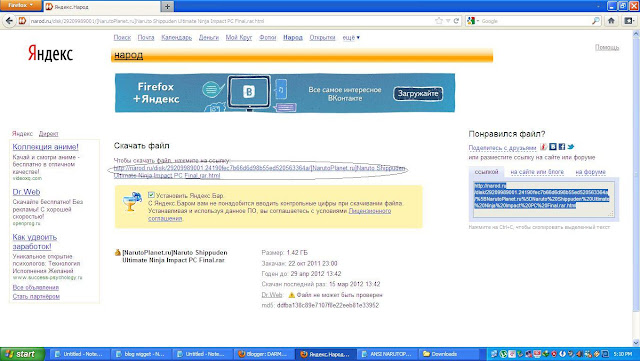The height and width of the screenshot is (361, 640).
Task: Open the URL history dropdown arrow
Action: (x=448, y=21)
